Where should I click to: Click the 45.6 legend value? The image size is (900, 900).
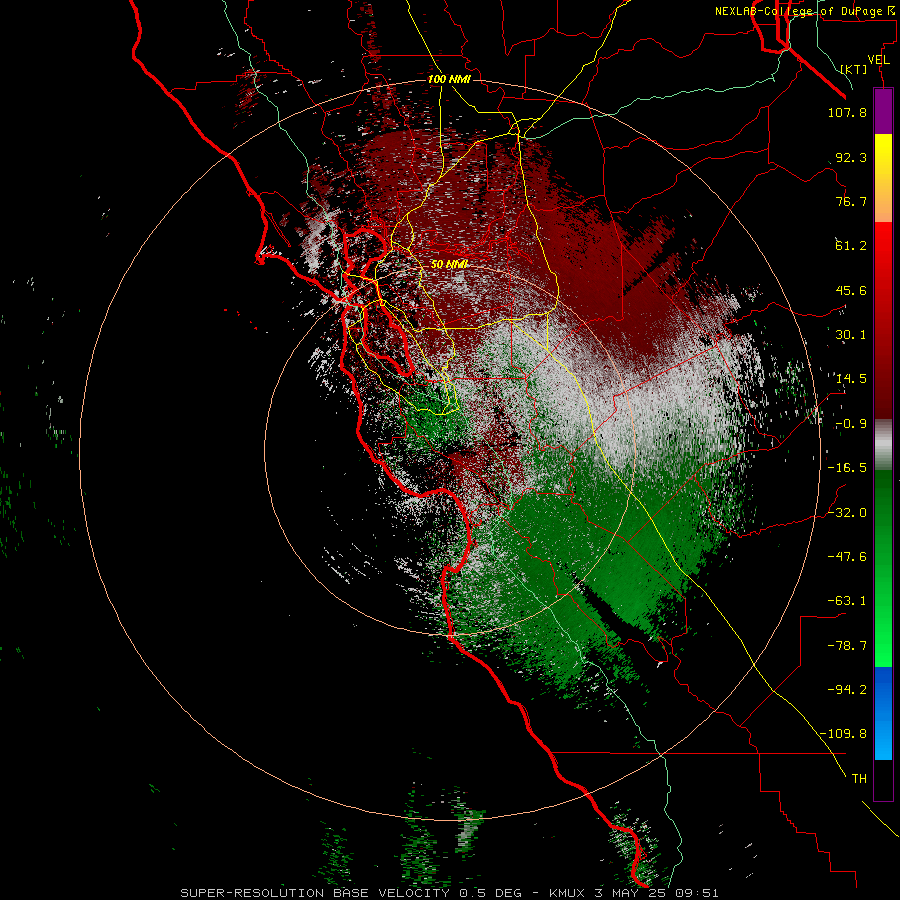coord(851,290)
